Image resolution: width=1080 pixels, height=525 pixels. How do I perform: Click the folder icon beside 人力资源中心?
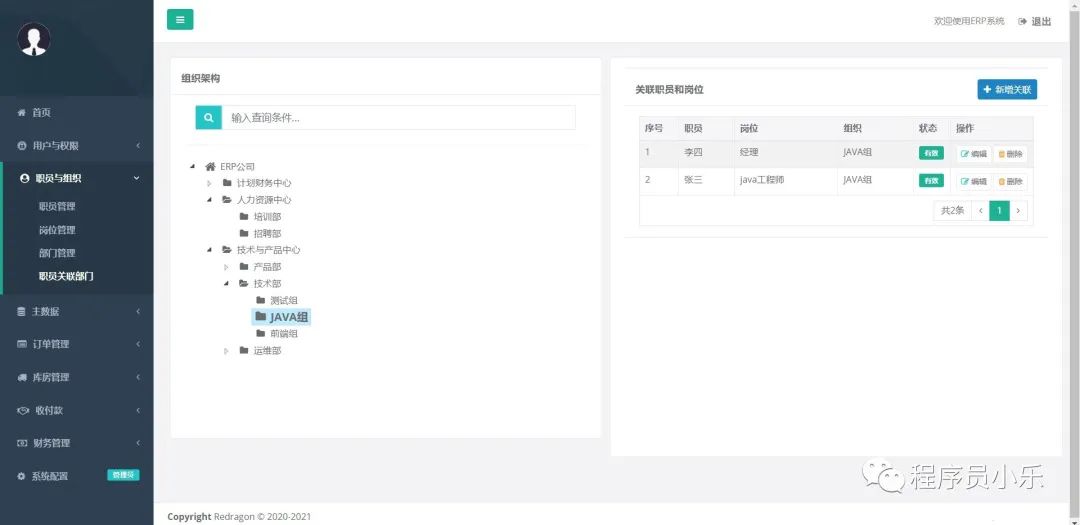pos(227,200)
